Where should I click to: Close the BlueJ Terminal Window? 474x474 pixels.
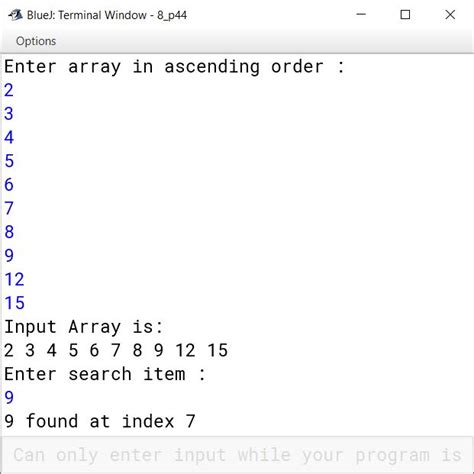tap(450, 15)
